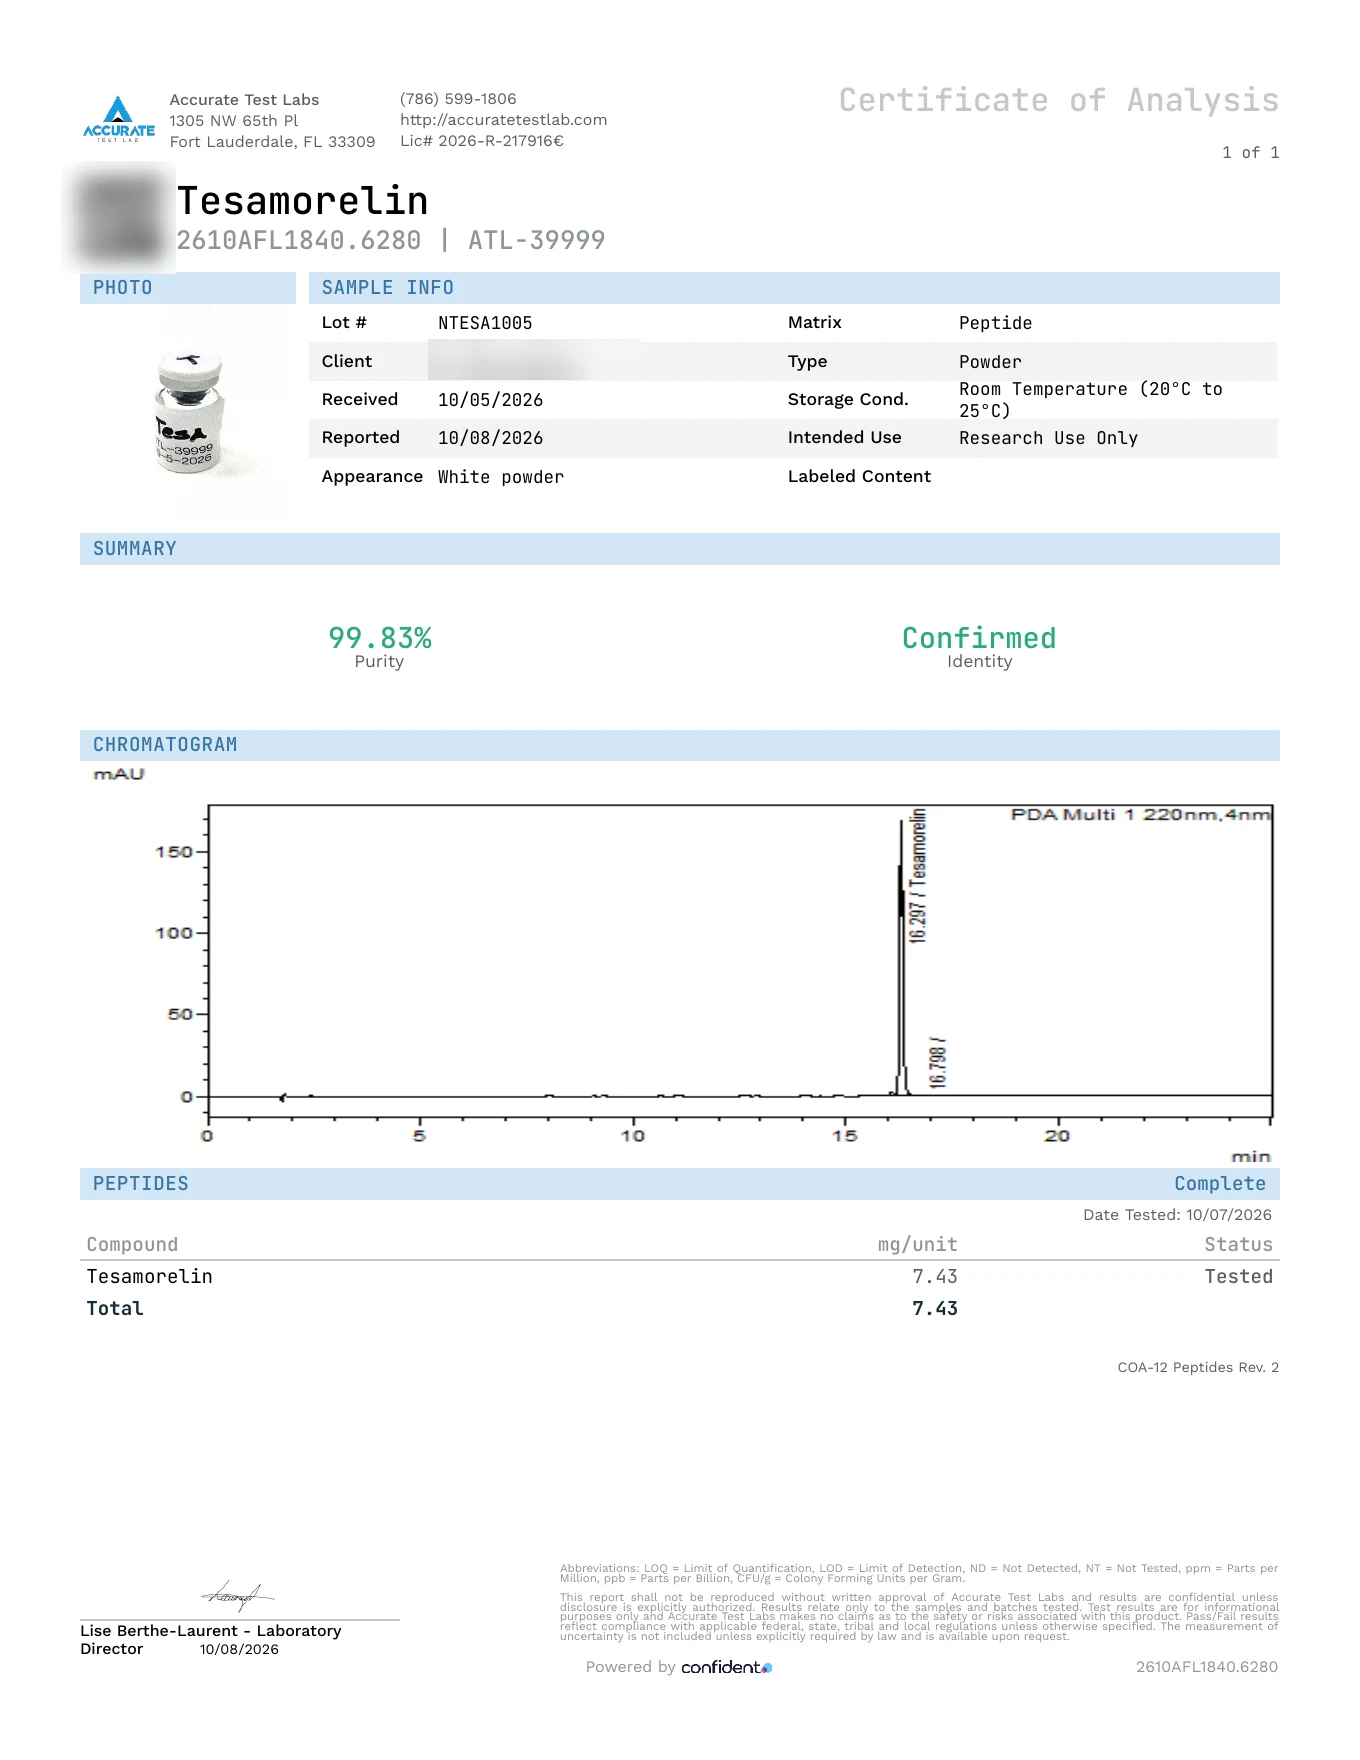
Task: Click the COA-12 Peptides Rev. 2 note
Action: [1198, 1367]
